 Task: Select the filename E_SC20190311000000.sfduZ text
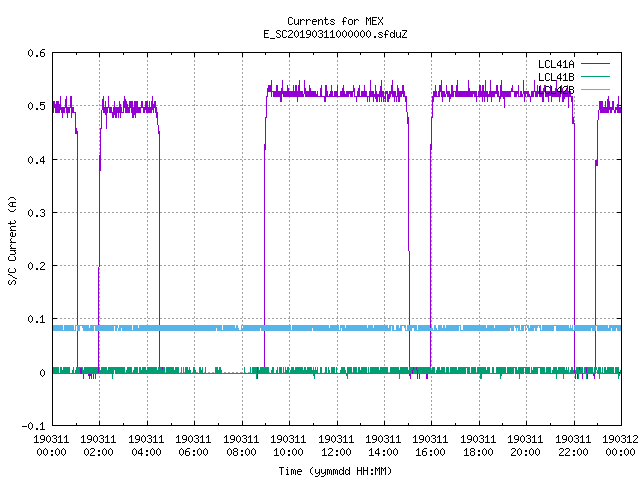(335, 34)
